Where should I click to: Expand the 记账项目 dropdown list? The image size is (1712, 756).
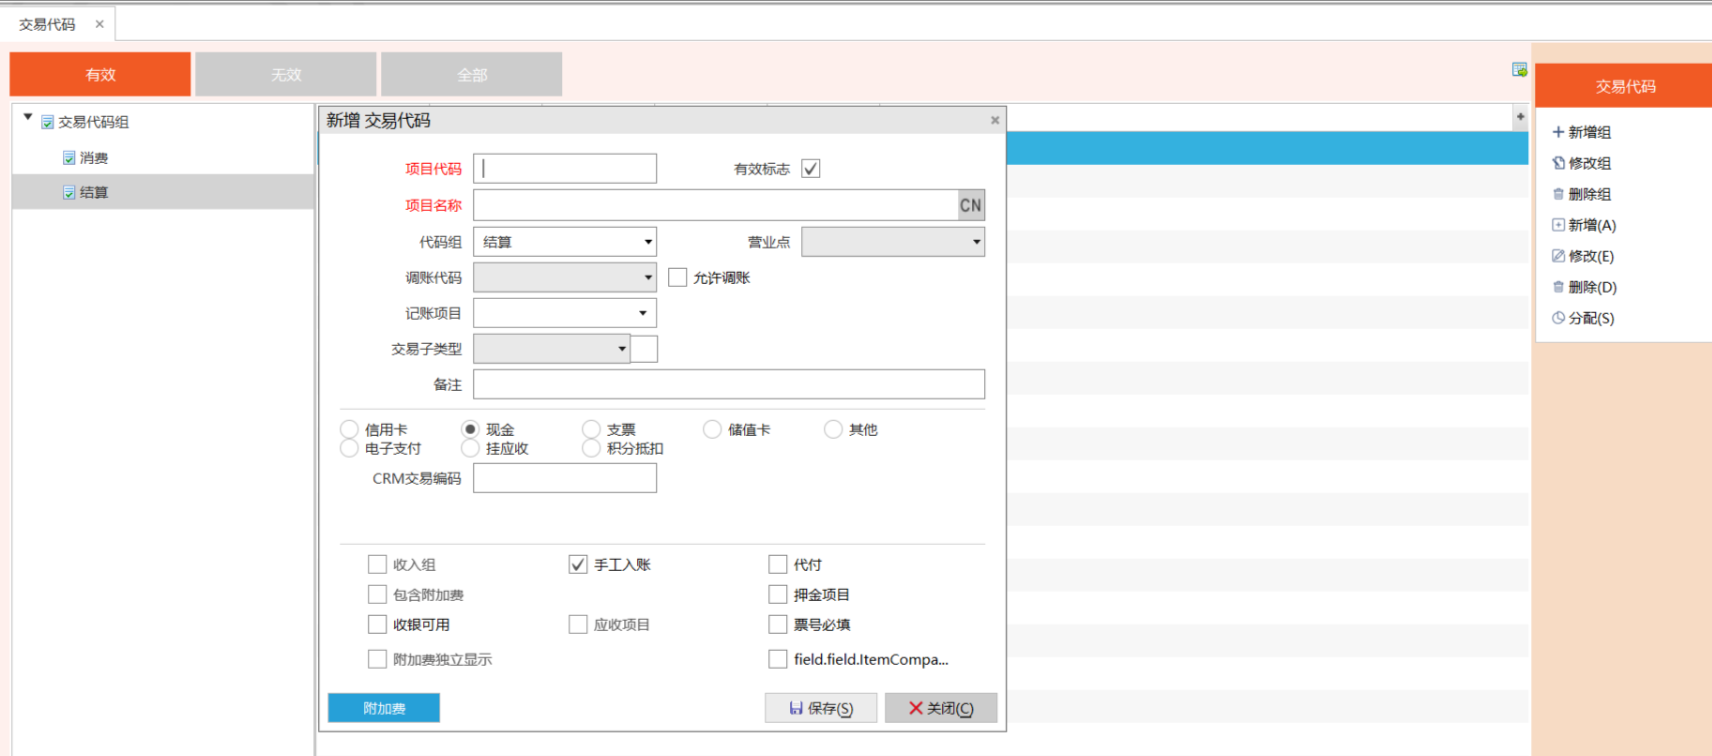[x=642, y=313]
